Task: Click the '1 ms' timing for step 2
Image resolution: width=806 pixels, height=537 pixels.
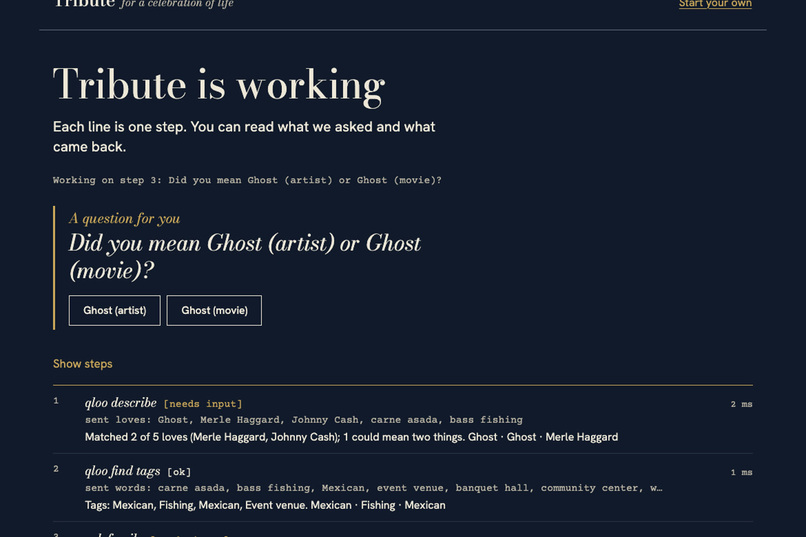Action: tap(741, 472)
